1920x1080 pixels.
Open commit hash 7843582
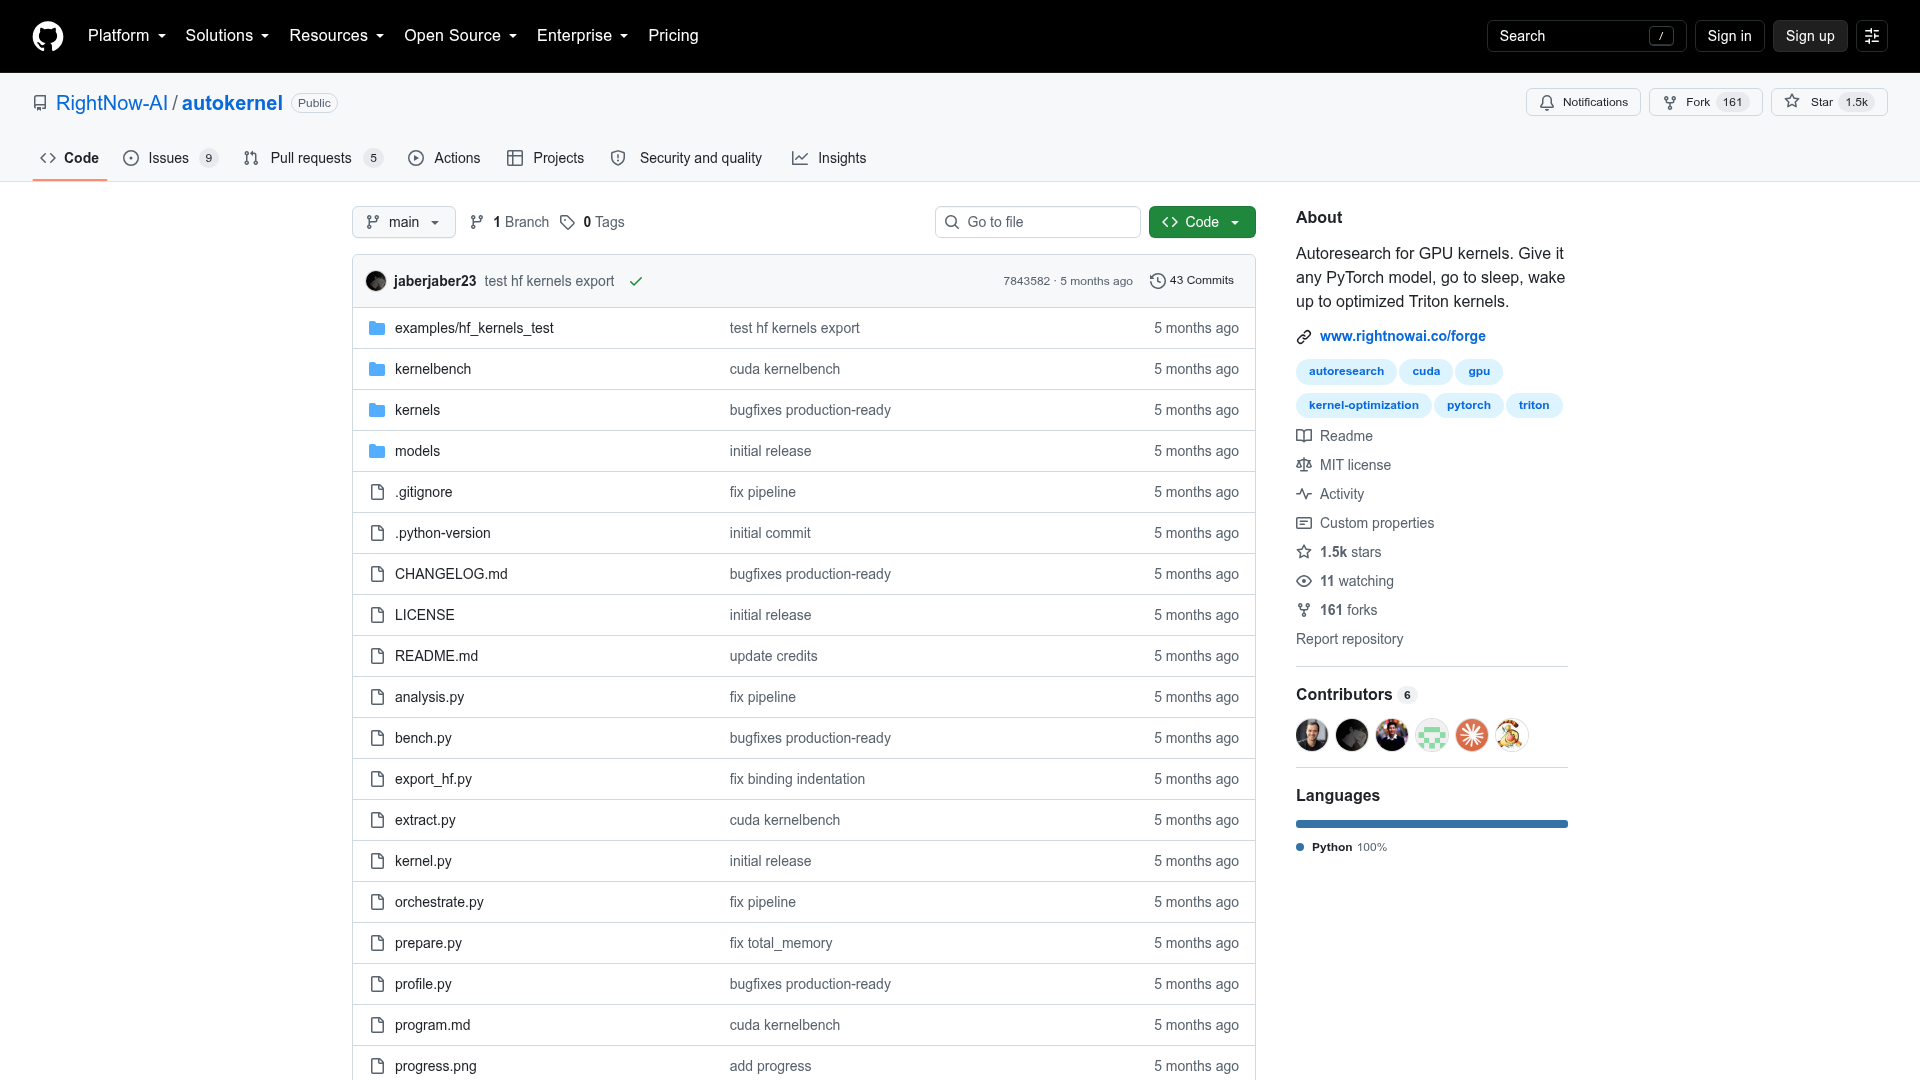[1027, 281]
